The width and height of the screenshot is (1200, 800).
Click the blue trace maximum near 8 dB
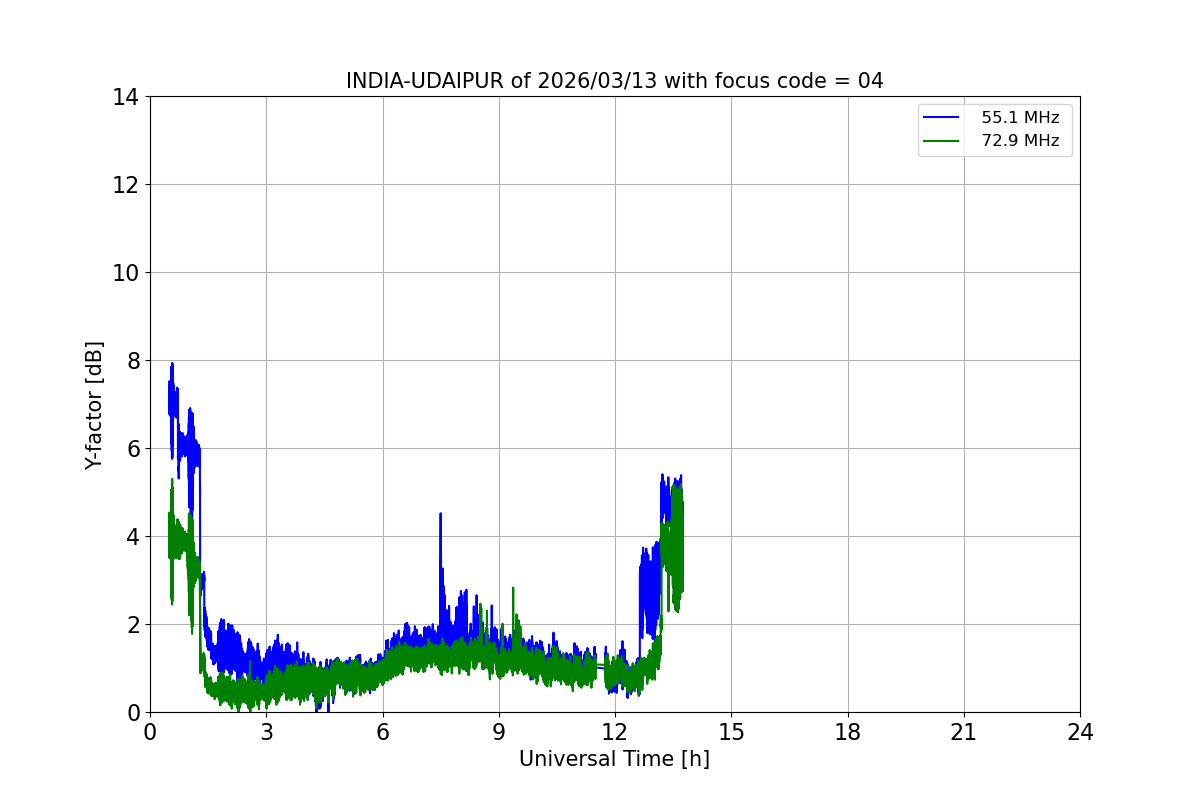172,364
